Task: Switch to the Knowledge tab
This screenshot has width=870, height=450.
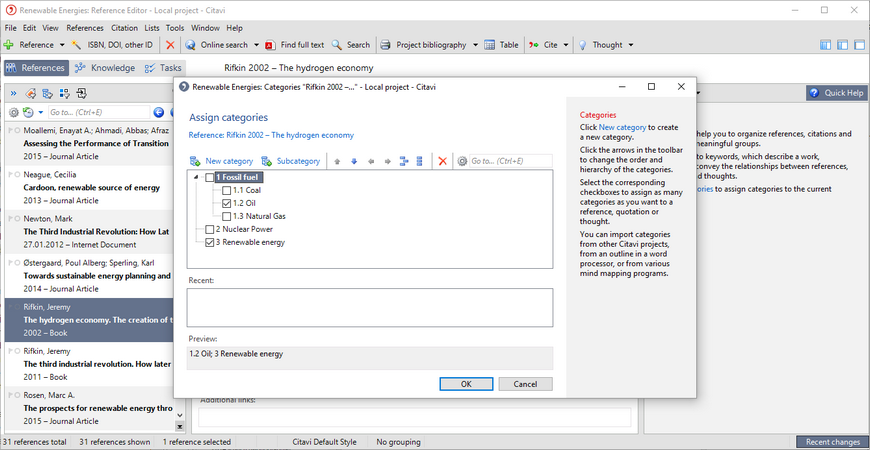Action: click(105, 68)
